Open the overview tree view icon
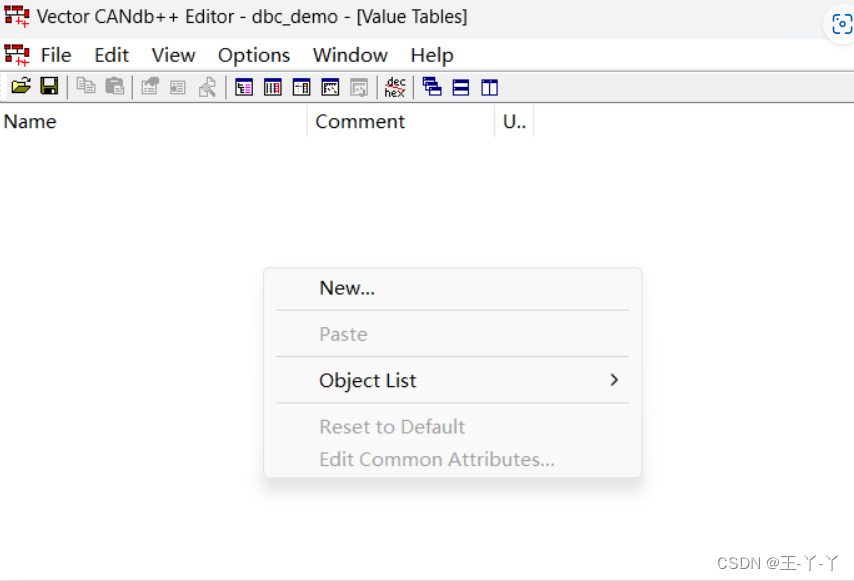Screen dimensions: 854x581 (x=244, y=87)
